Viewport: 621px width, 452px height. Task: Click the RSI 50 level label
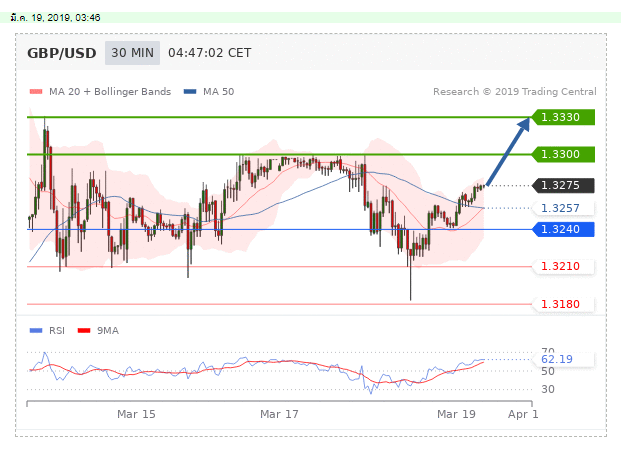click(x=548, y=372)
